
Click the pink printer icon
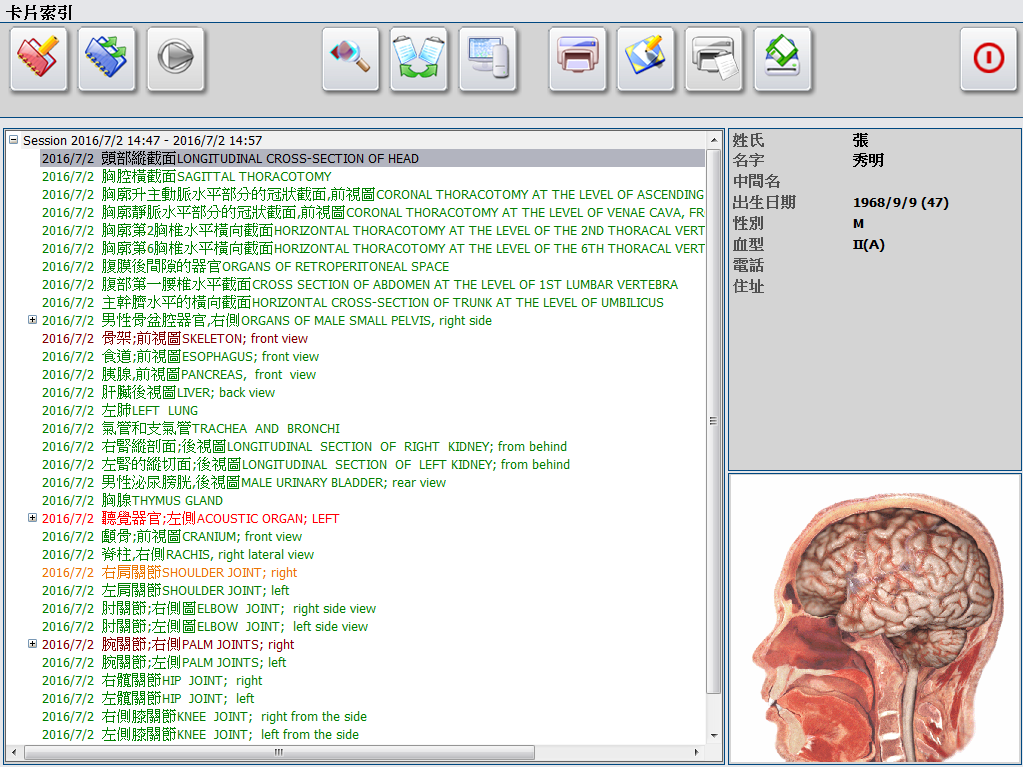point(578,59)
